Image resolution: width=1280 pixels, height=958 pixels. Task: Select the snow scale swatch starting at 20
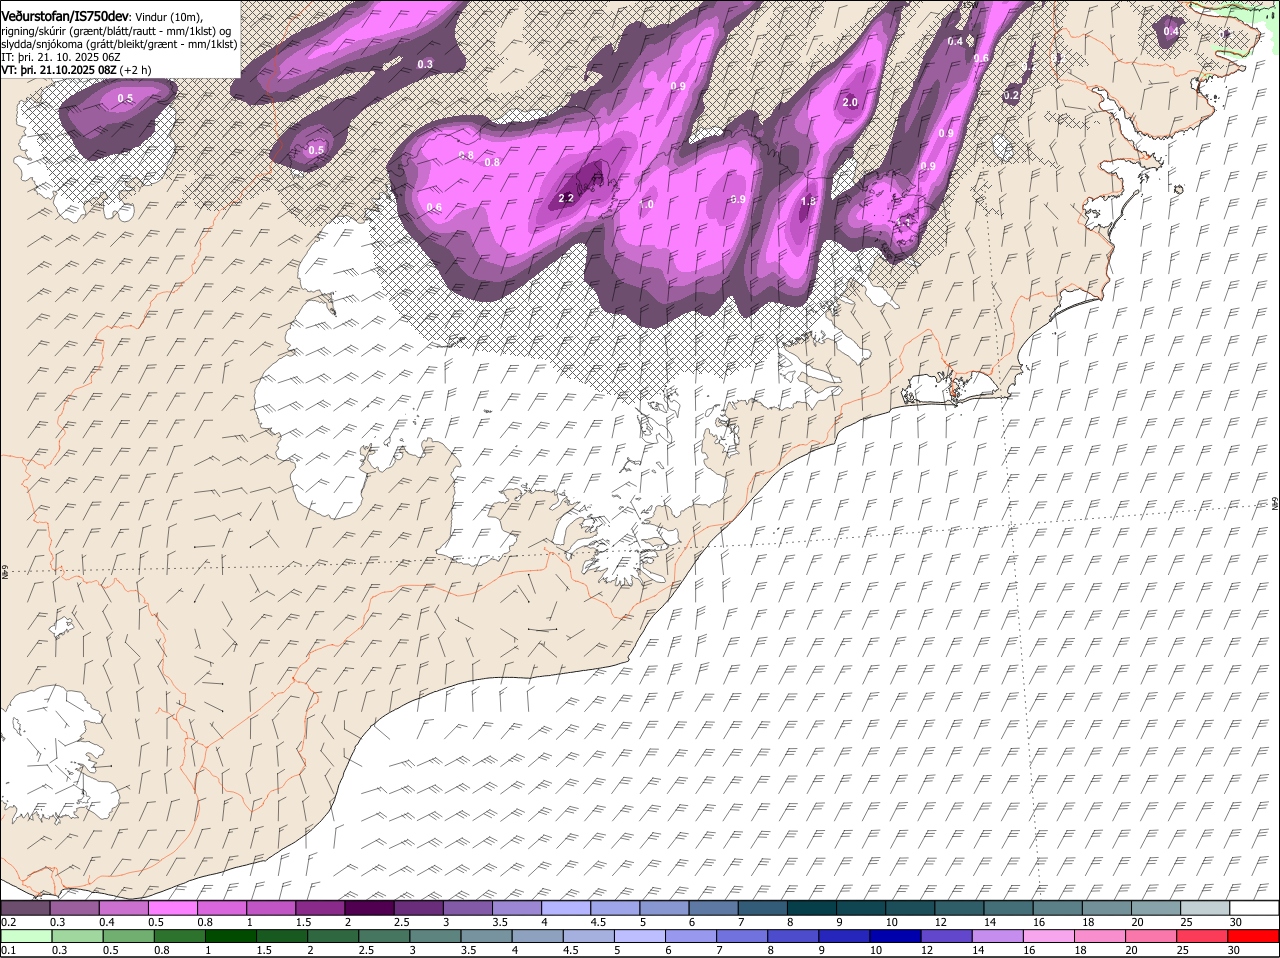point(1156,907)
